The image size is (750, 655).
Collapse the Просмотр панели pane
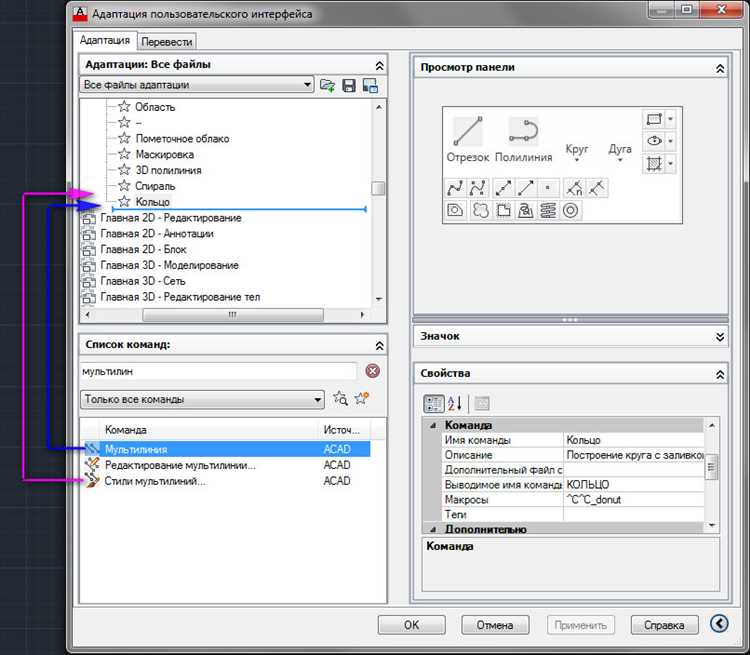click(720, 68)
